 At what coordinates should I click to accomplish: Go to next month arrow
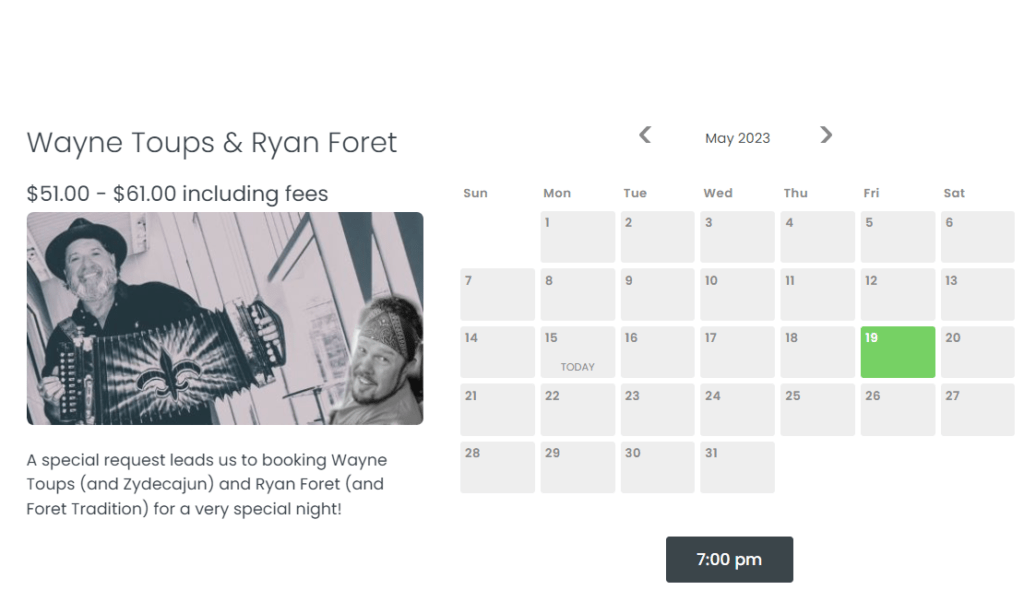[826, 135]
